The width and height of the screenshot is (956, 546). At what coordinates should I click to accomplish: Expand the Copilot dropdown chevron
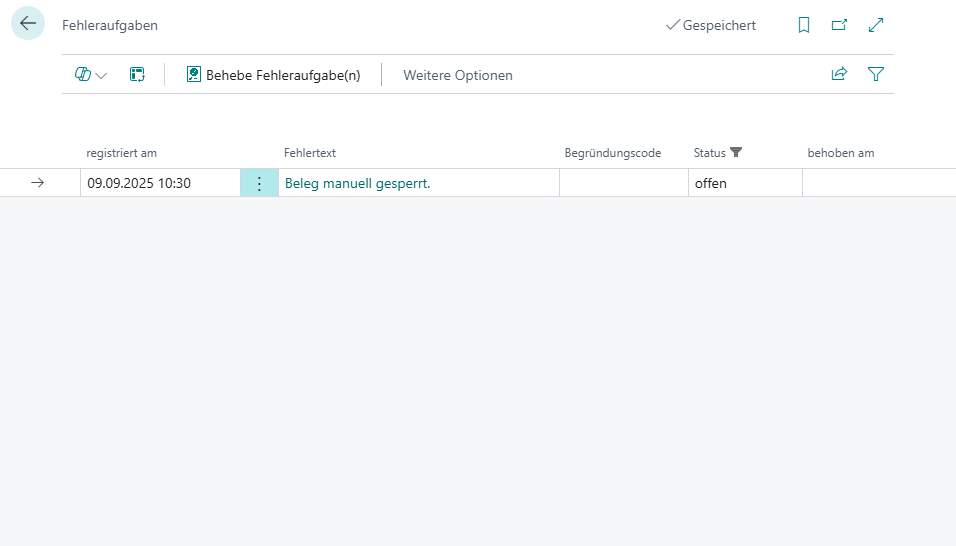pyautogui.click(x=101, y=75)
